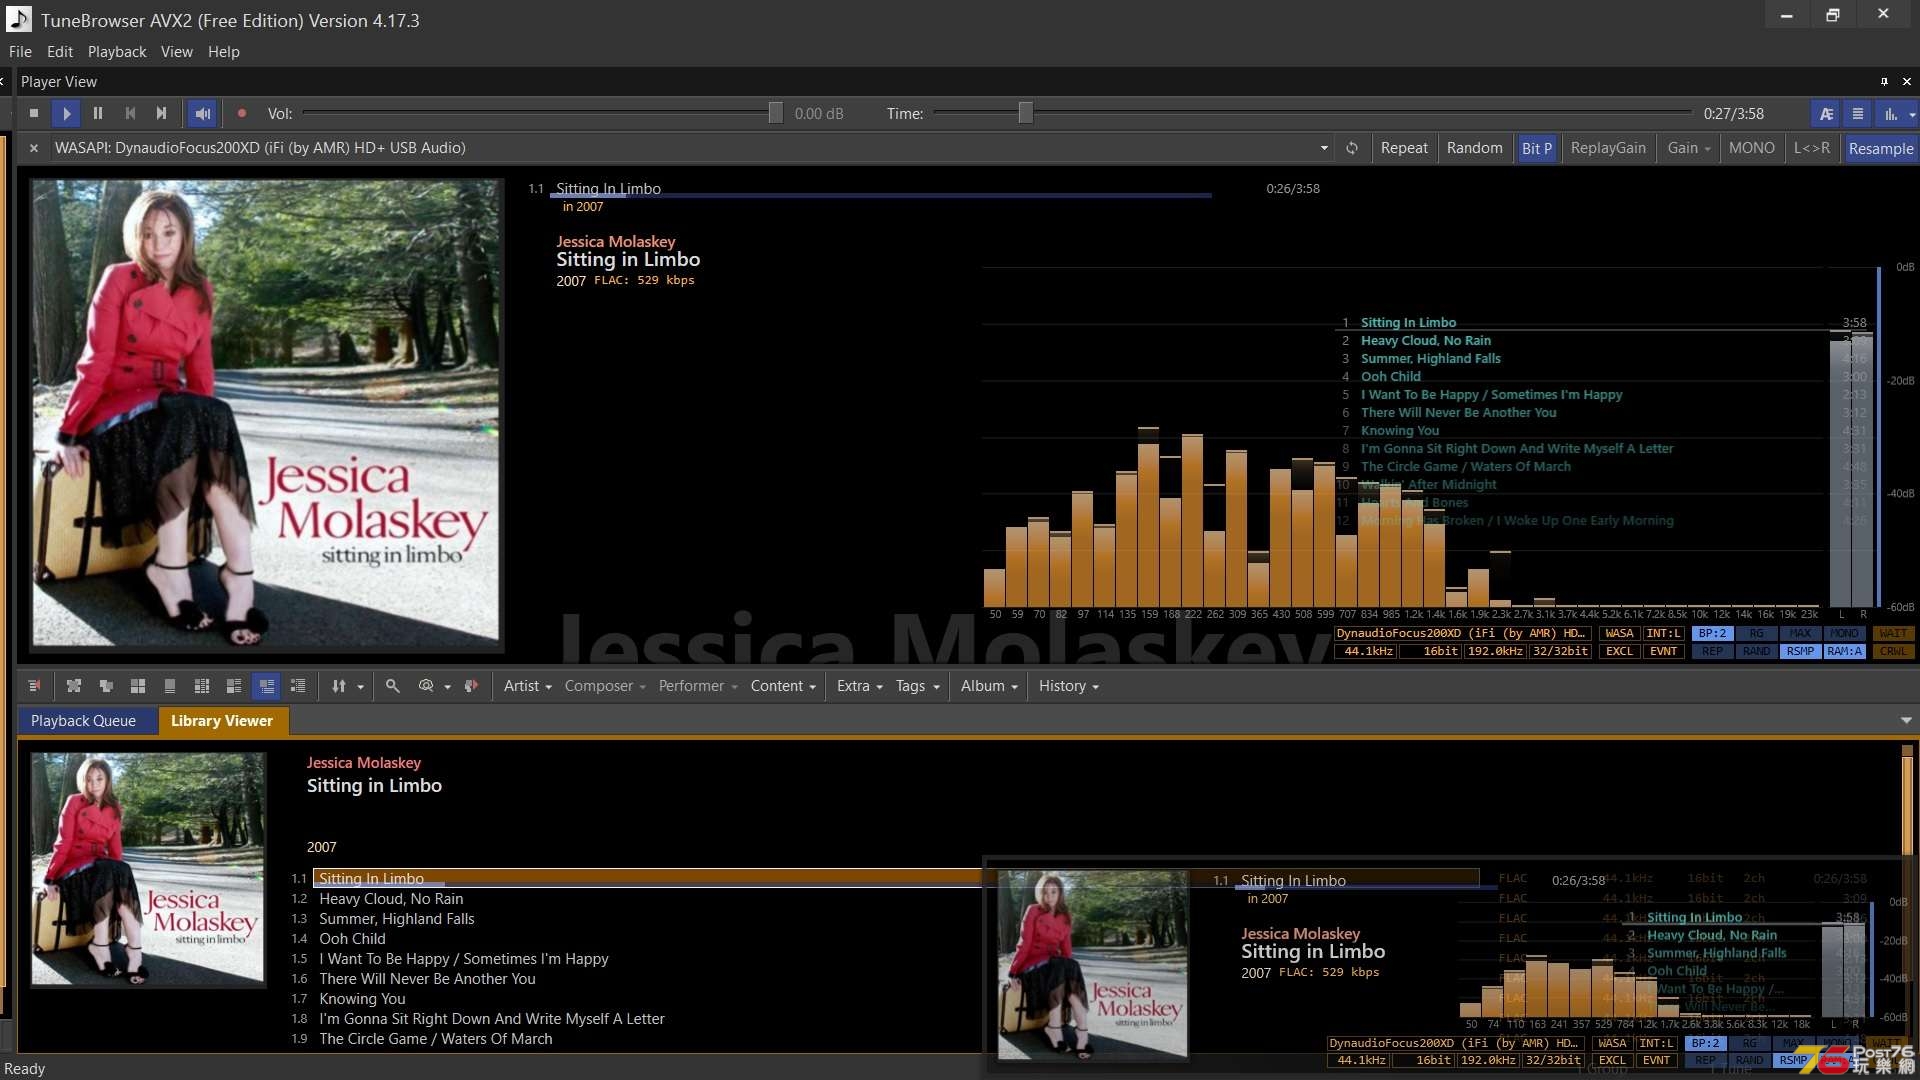Image resolution: width=1920 pixels, height=1080 pixels.
Task: Select the single column view icon
Action: 170,686
